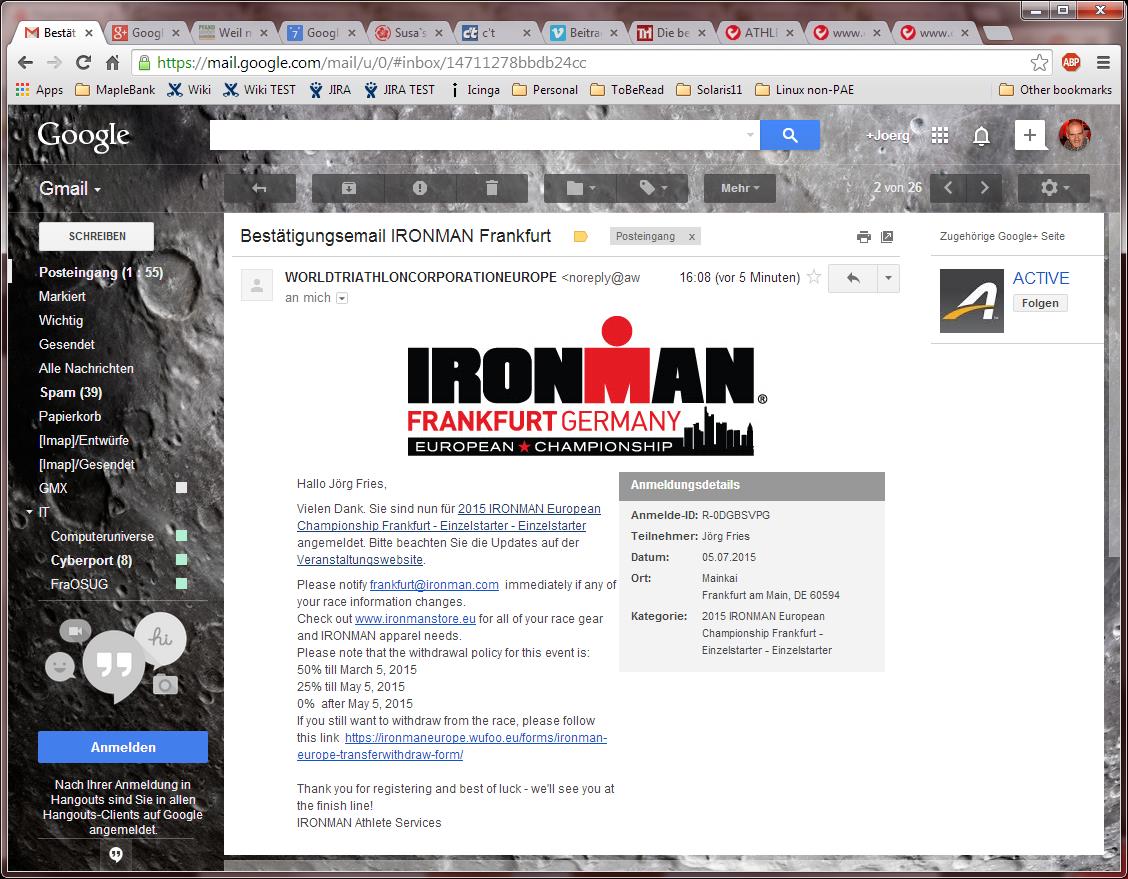Viewport: 1128px width, 879px height.
Task: Open the Icinga bookmark
Action: point(475,90)
